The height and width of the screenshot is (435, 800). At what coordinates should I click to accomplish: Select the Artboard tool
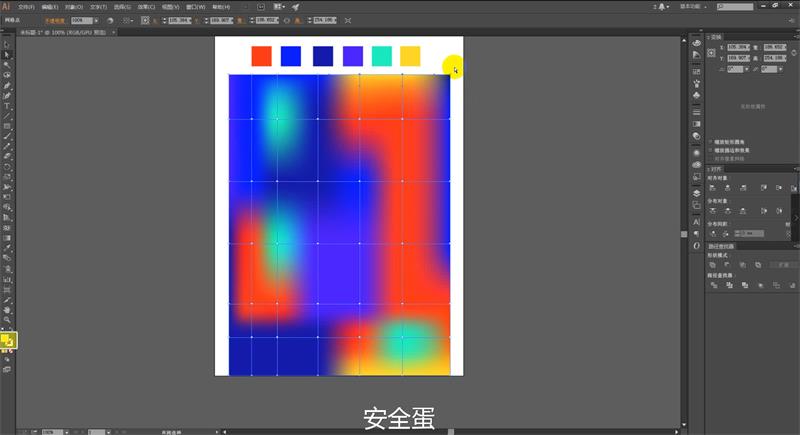7,290
